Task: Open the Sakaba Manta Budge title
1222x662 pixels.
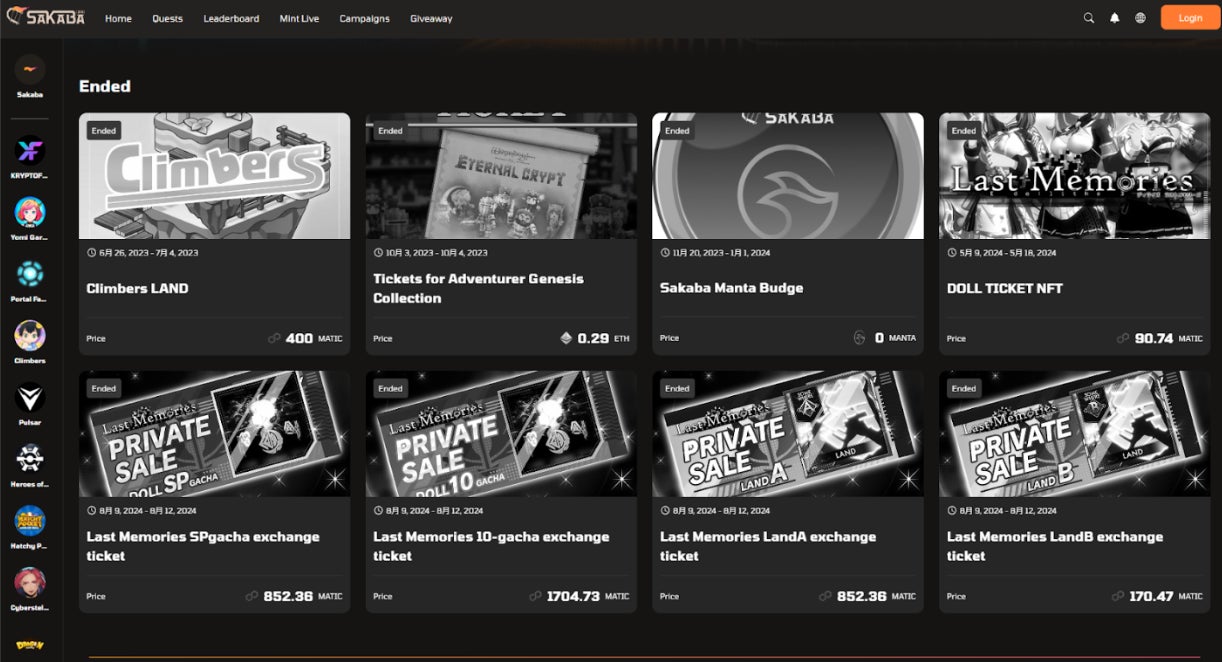Action: 731,288
